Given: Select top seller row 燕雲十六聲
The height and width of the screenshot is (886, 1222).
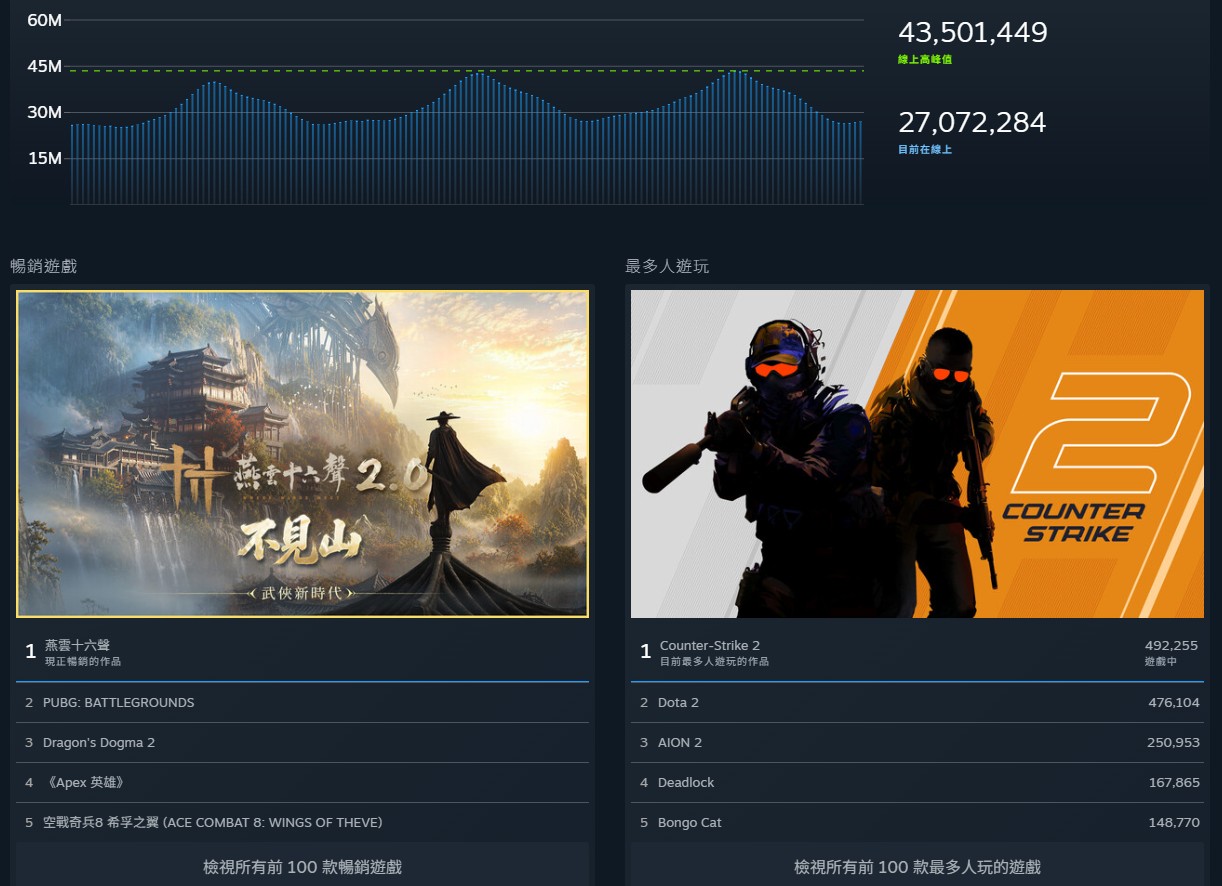Looking at the screenshot, I should pyautogui.click(x=302, y=652).
